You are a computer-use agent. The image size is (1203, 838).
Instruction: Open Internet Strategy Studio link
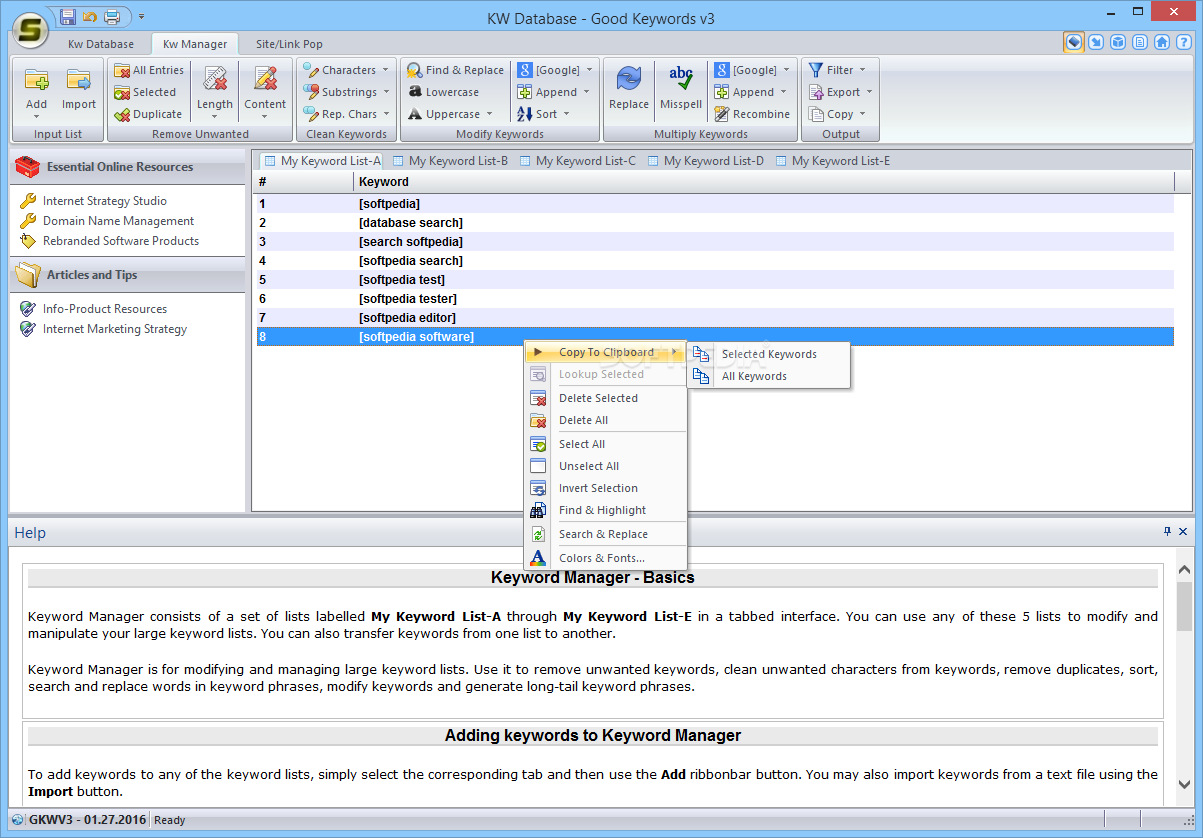point(104,201)
